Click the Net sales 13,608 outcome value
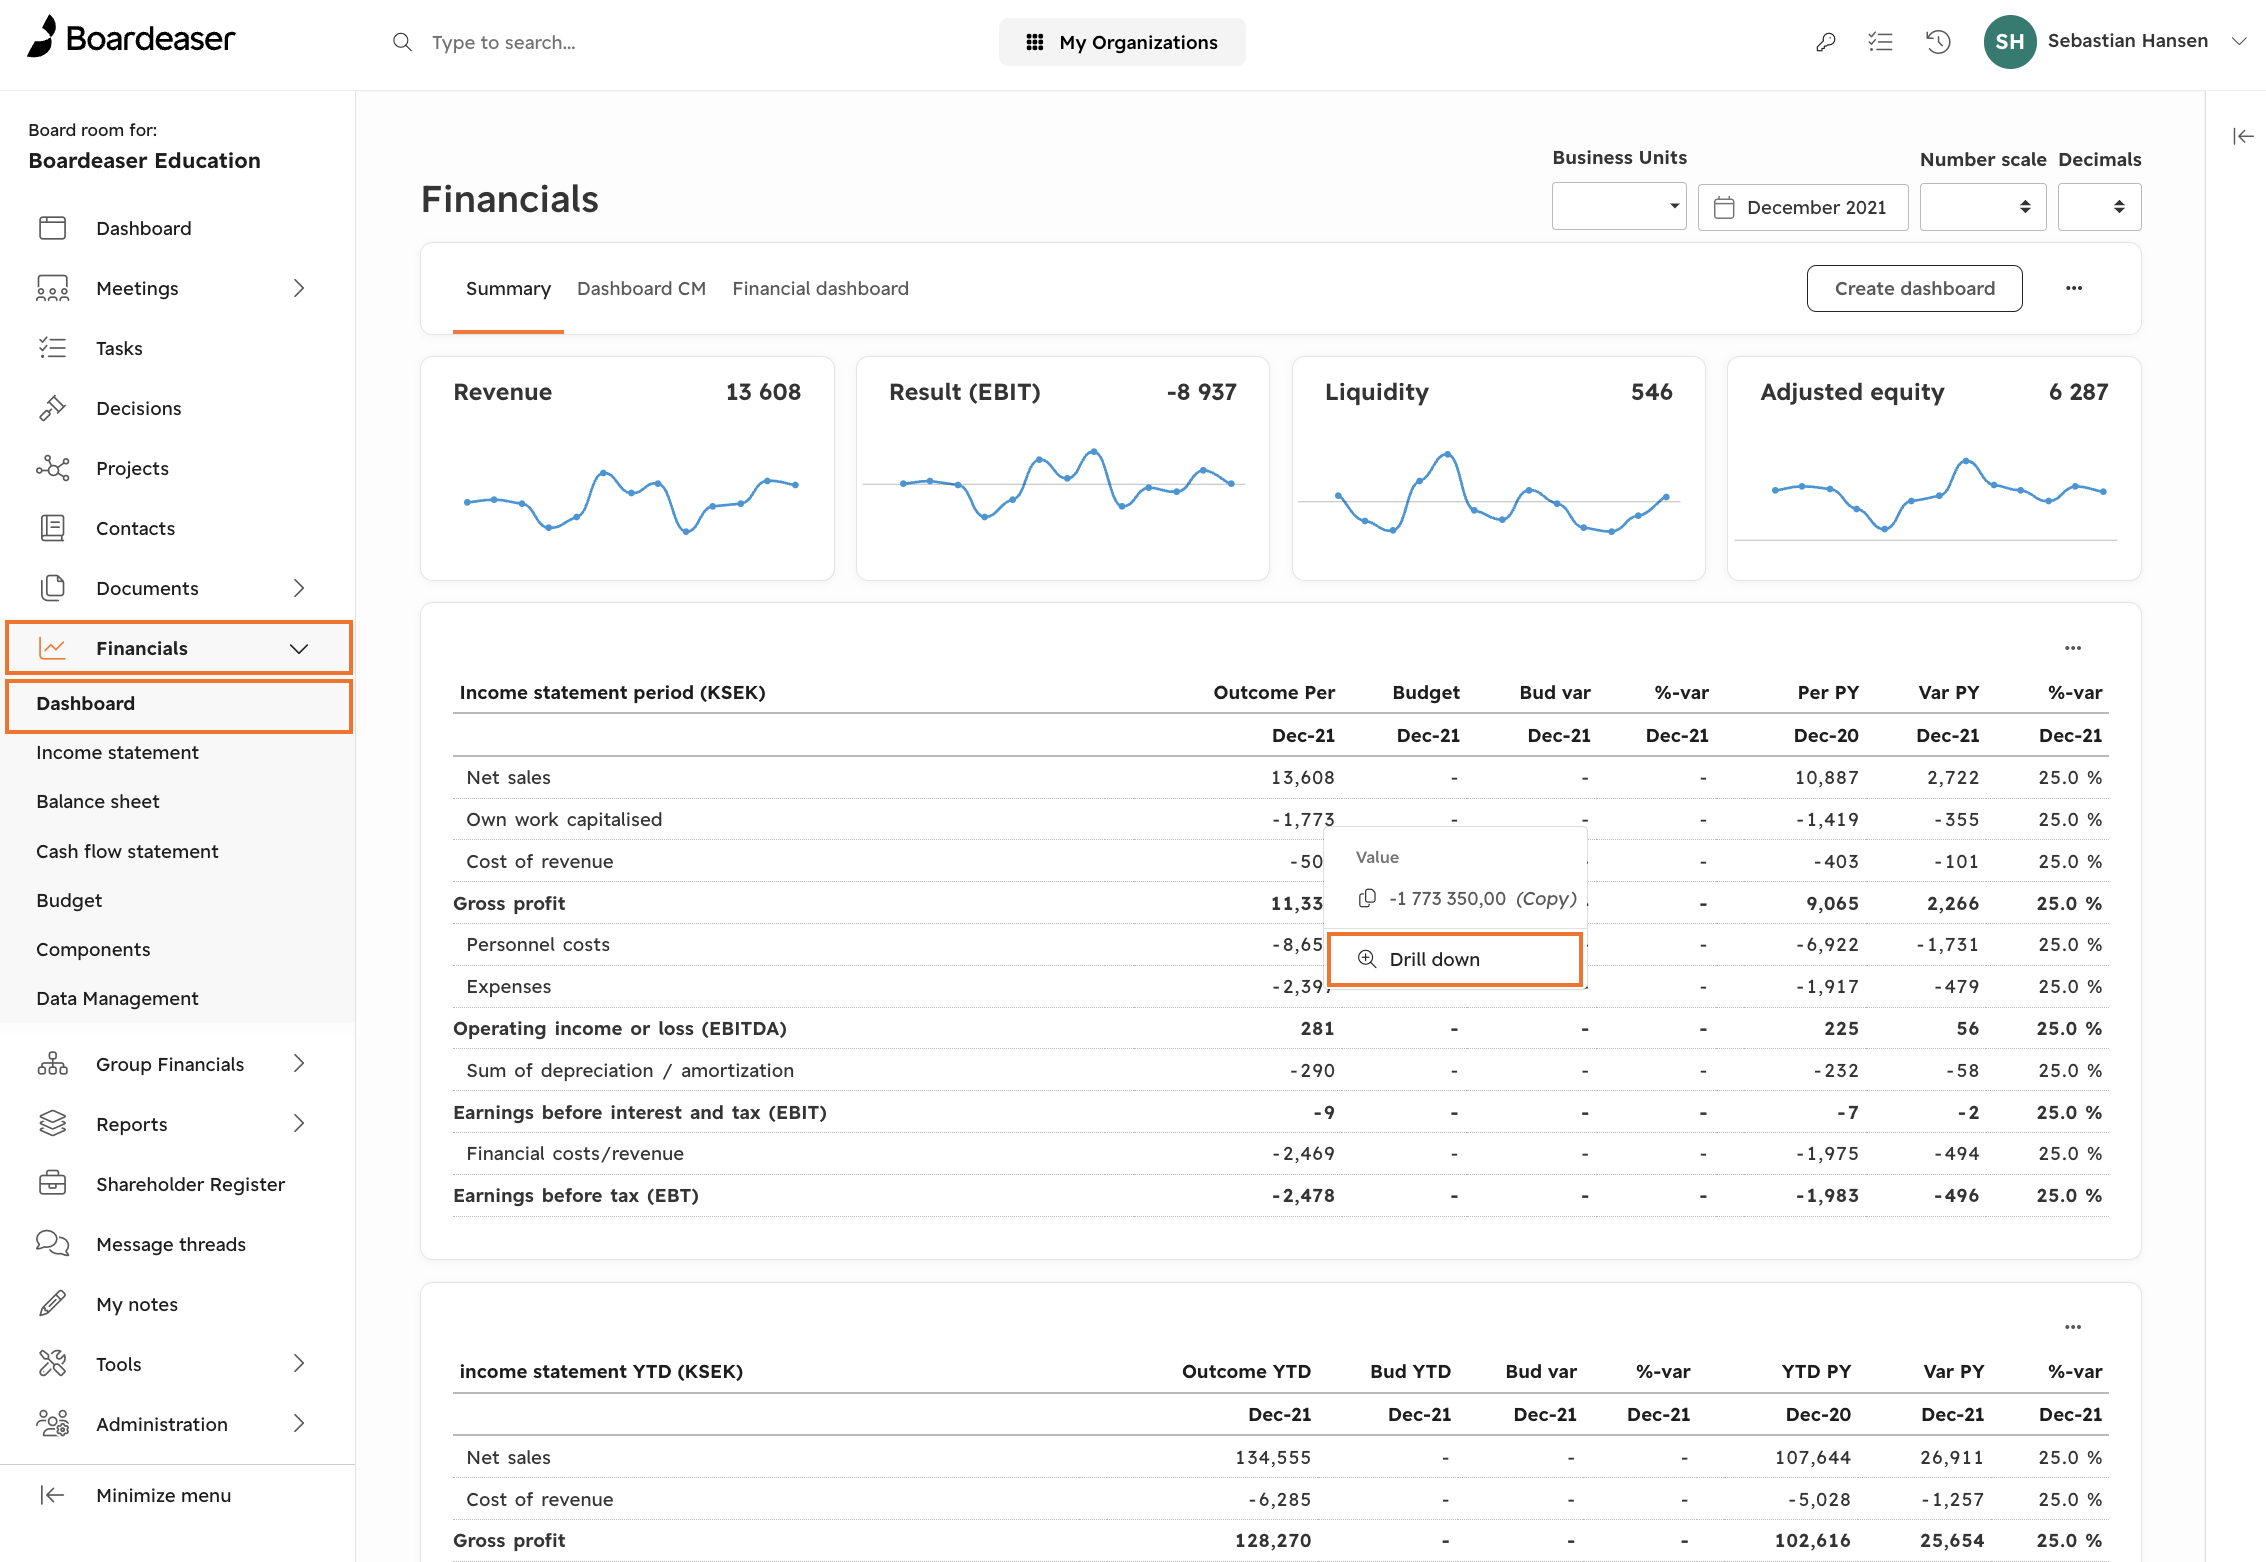The image size is (2266, 1562). (1303, 777)
